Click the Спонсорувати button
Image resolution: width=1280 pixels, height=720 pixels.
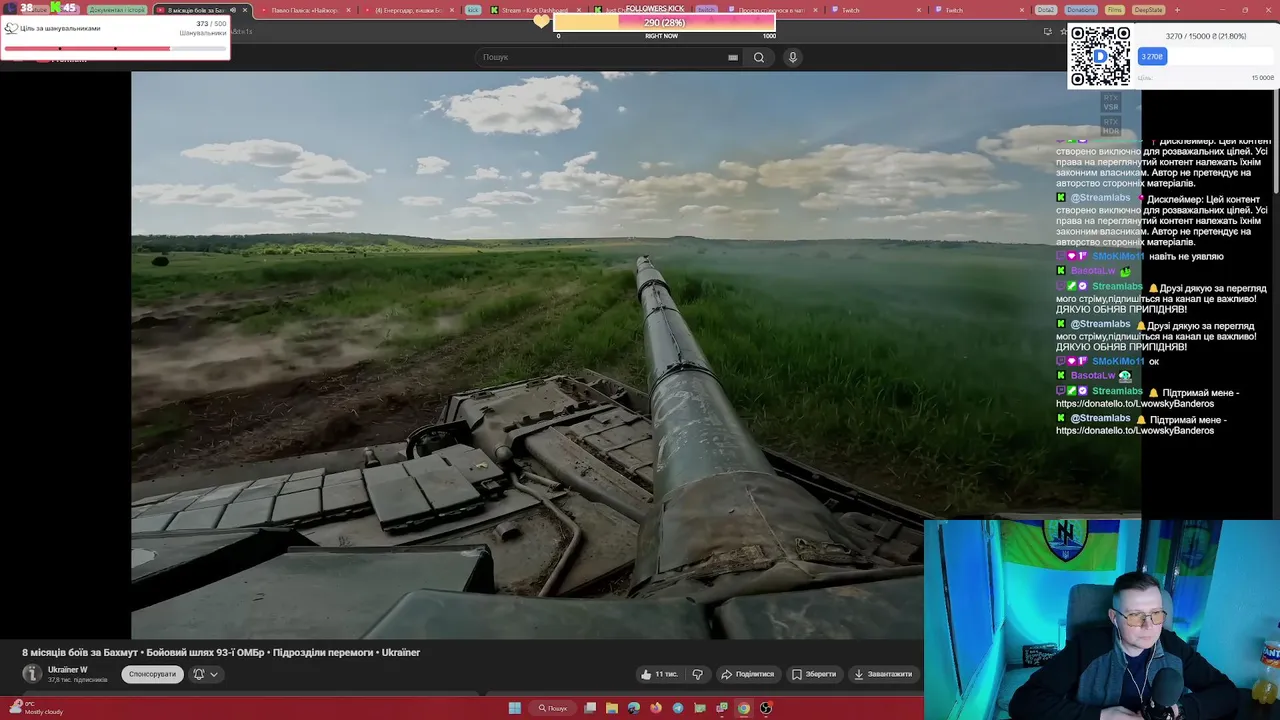point(152,674)
